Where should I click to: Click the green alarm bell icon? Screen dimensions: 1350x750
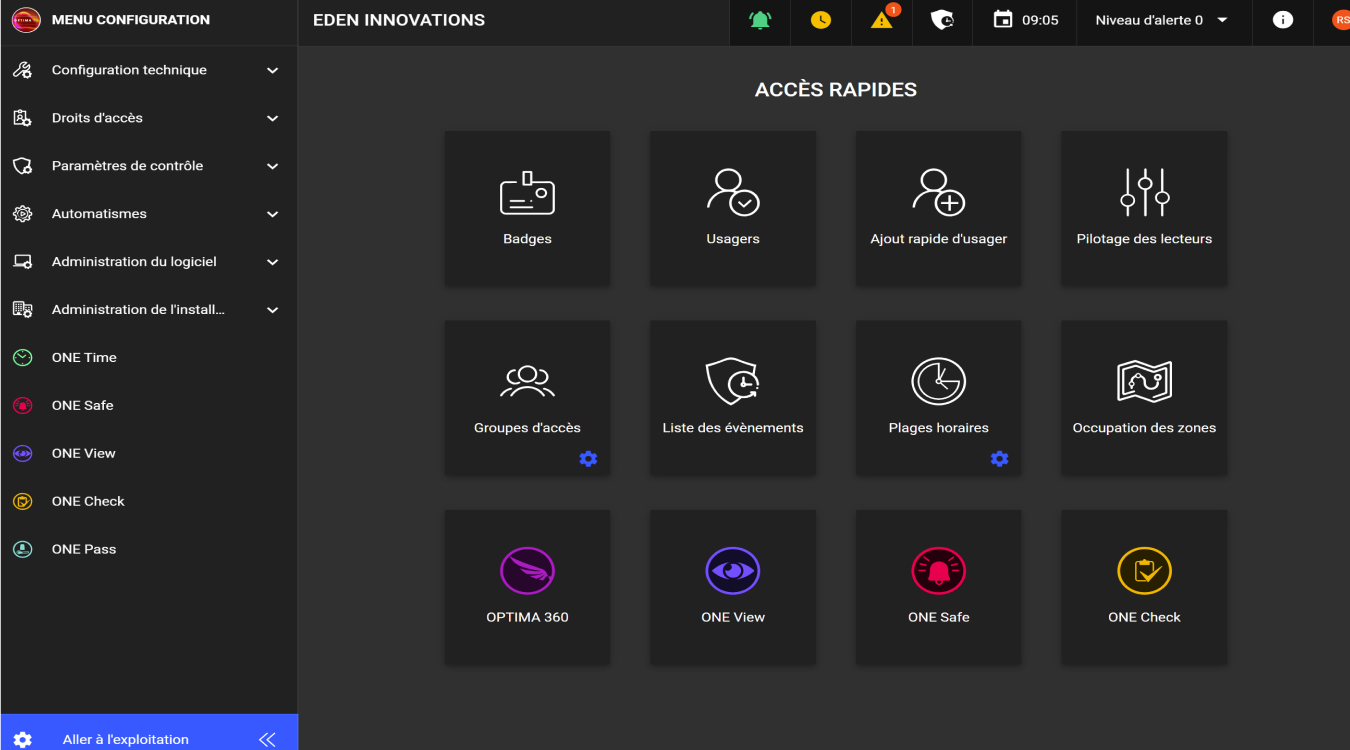[x=760, y=20]
